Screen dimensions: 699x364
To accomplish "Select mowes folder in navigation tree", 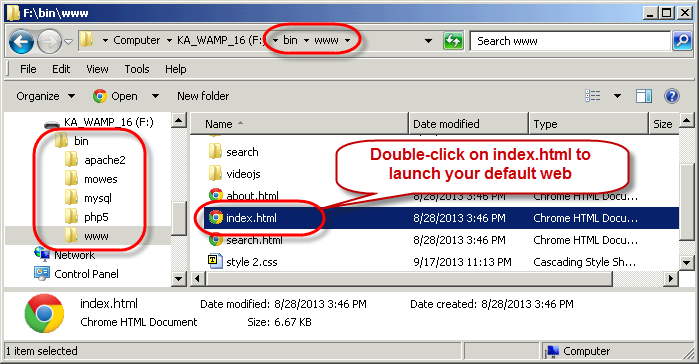I will point(101,179).
